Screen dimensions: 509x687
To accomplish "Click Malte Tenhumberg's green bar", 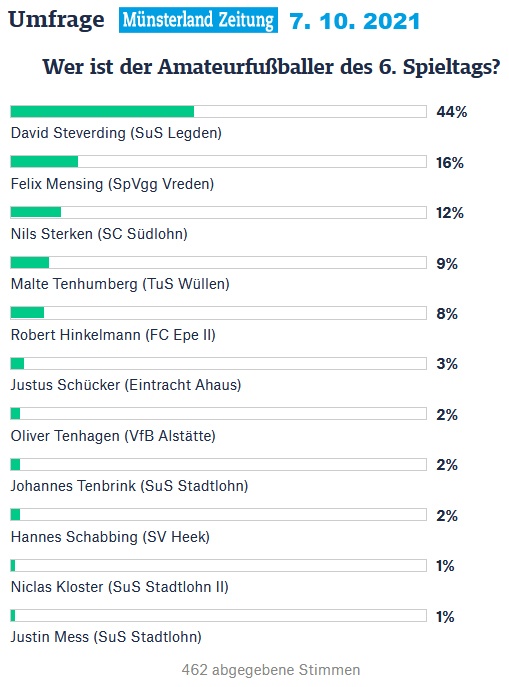I will [30, 262].
